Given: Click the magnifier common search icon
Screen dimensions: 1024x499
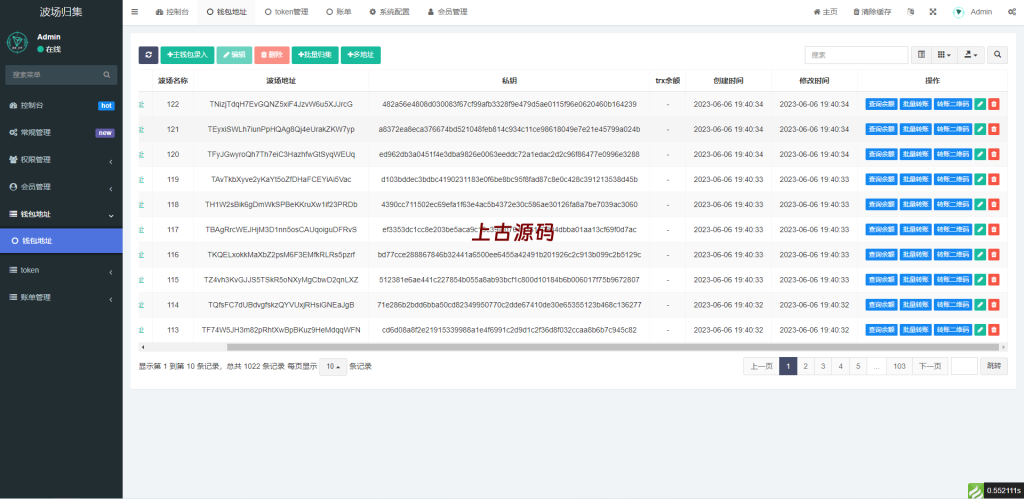Looking at the screenshot, I should (x=997, y=56).
